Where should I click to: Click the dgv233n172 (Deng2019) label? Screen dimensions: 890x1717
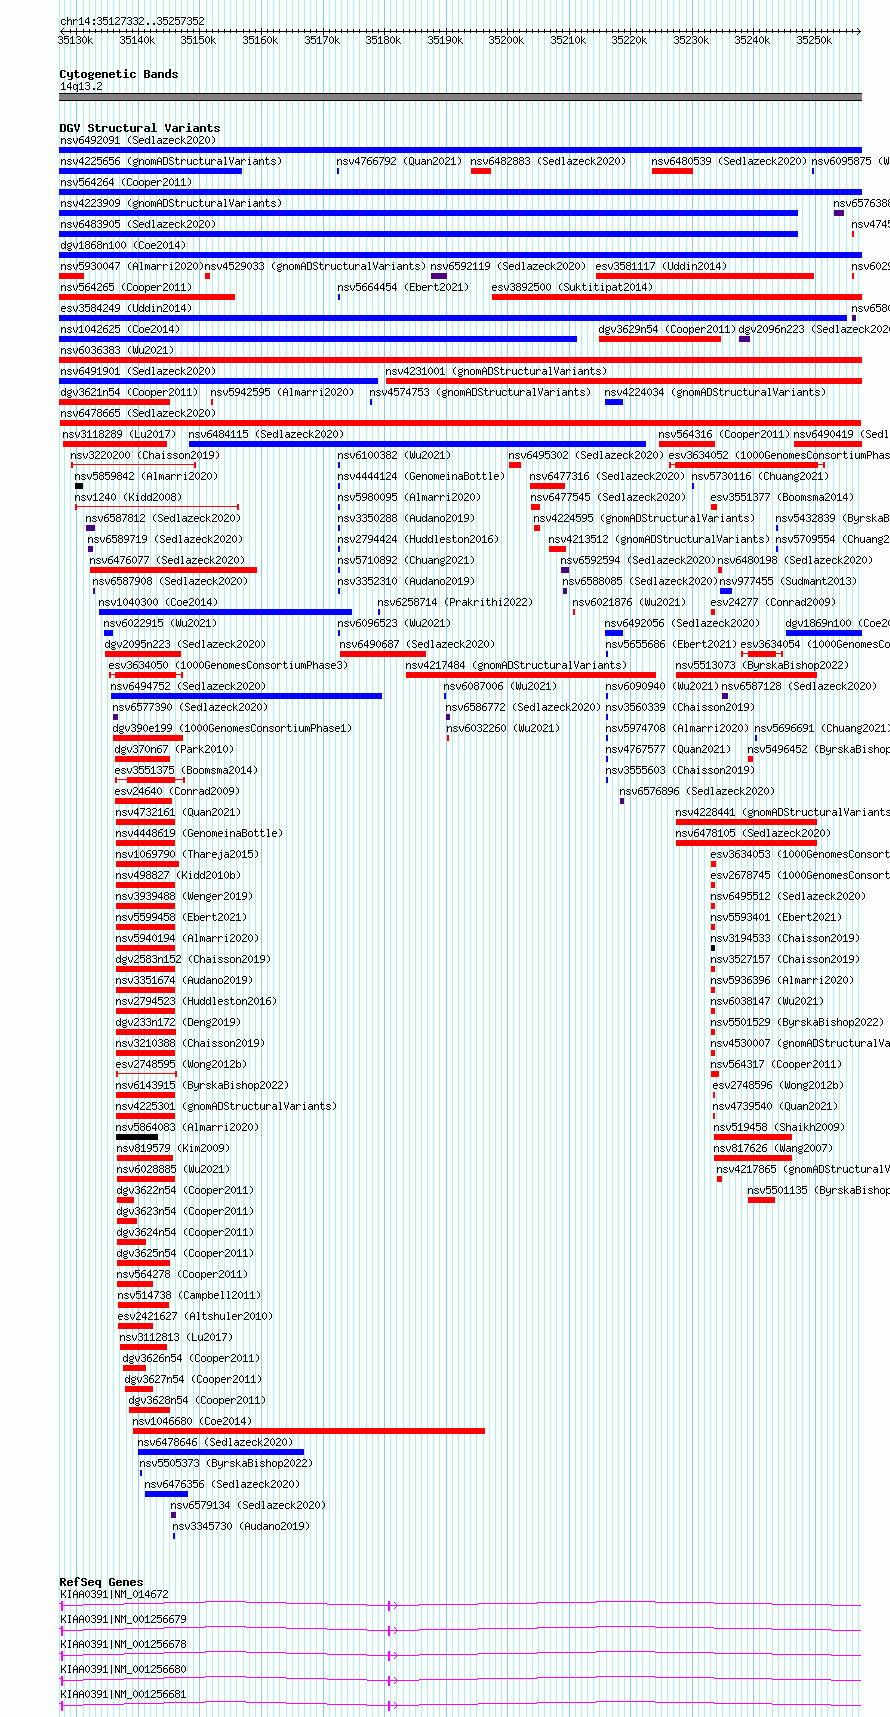click(178, 1022)
